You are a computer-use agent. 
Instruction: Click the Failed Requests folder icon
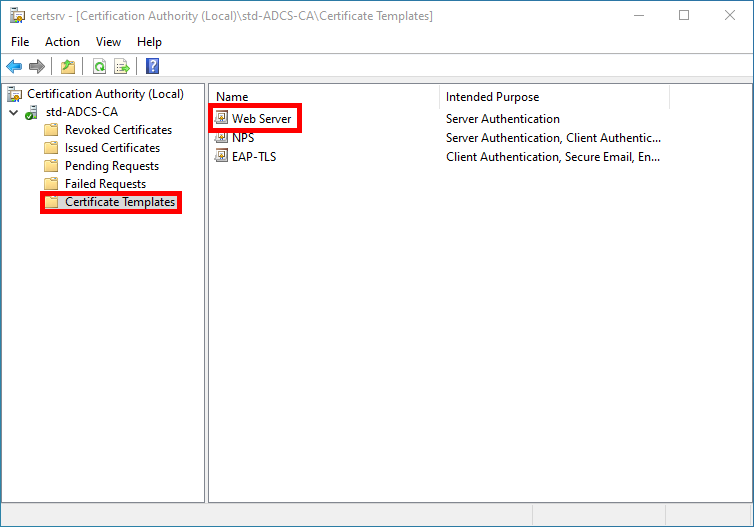51,184
